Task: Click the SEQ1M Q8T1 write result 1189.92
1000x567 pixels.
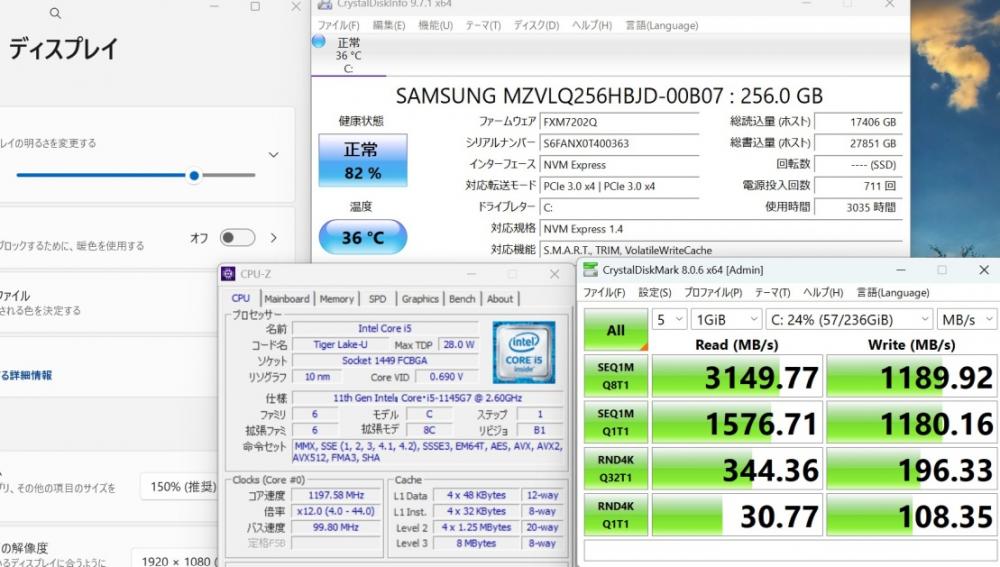Action: pyautogui.click(x=912, y=376)
